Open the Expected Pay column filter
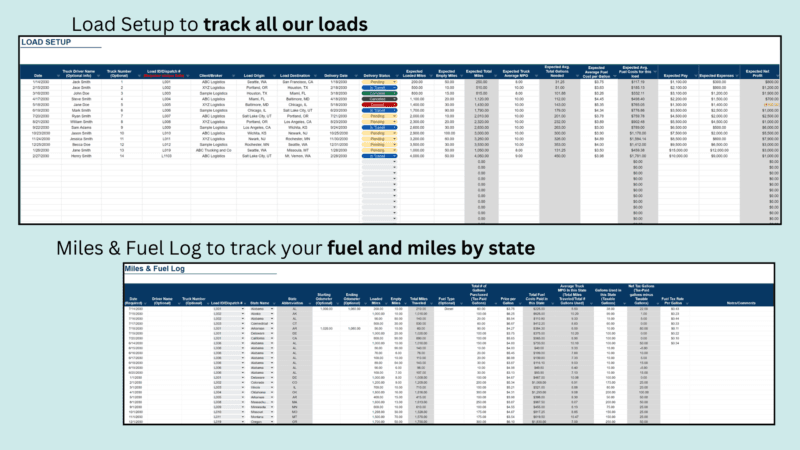The height and width of the screenshot is (450, 800). coord(695,76)
